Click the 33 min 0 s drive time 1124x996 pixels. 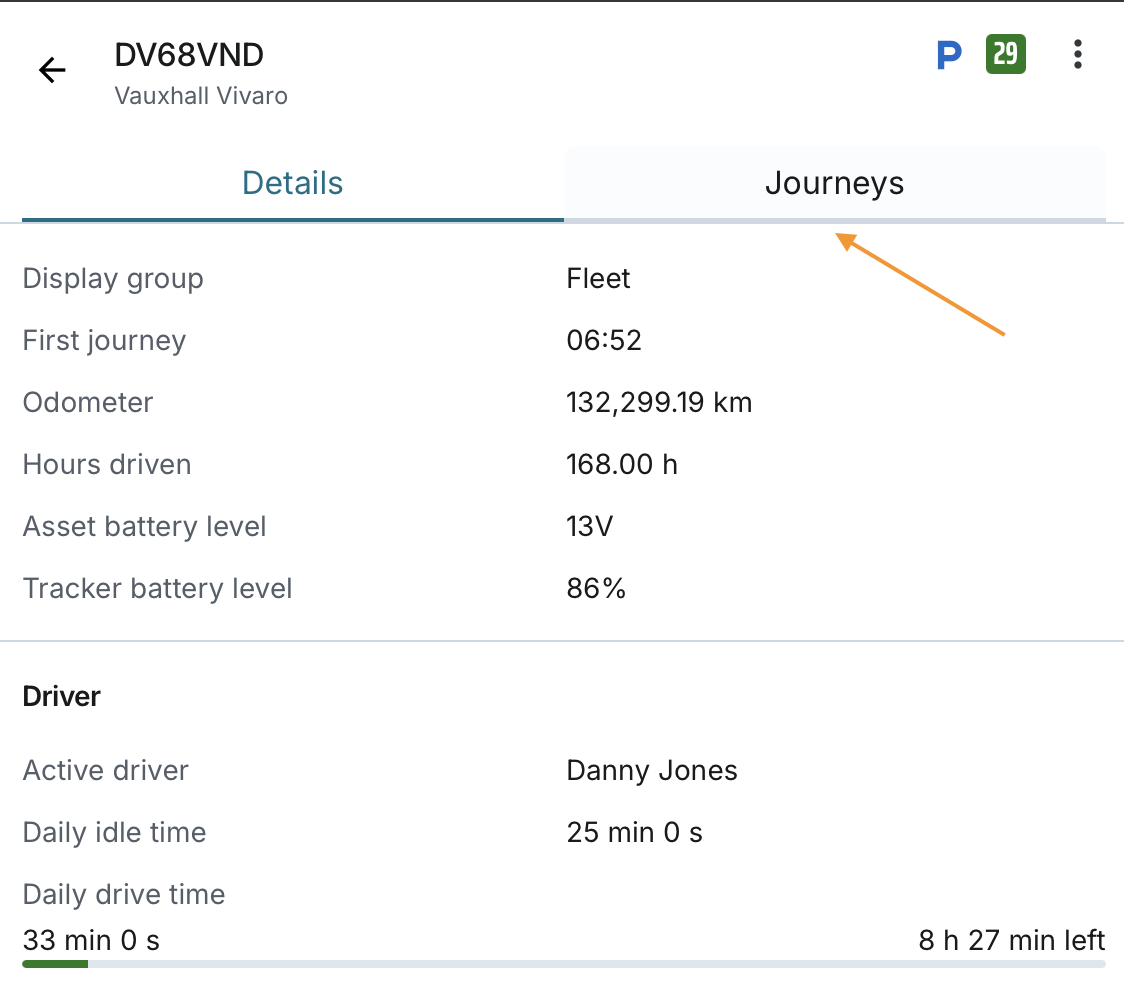pos(91,941)
